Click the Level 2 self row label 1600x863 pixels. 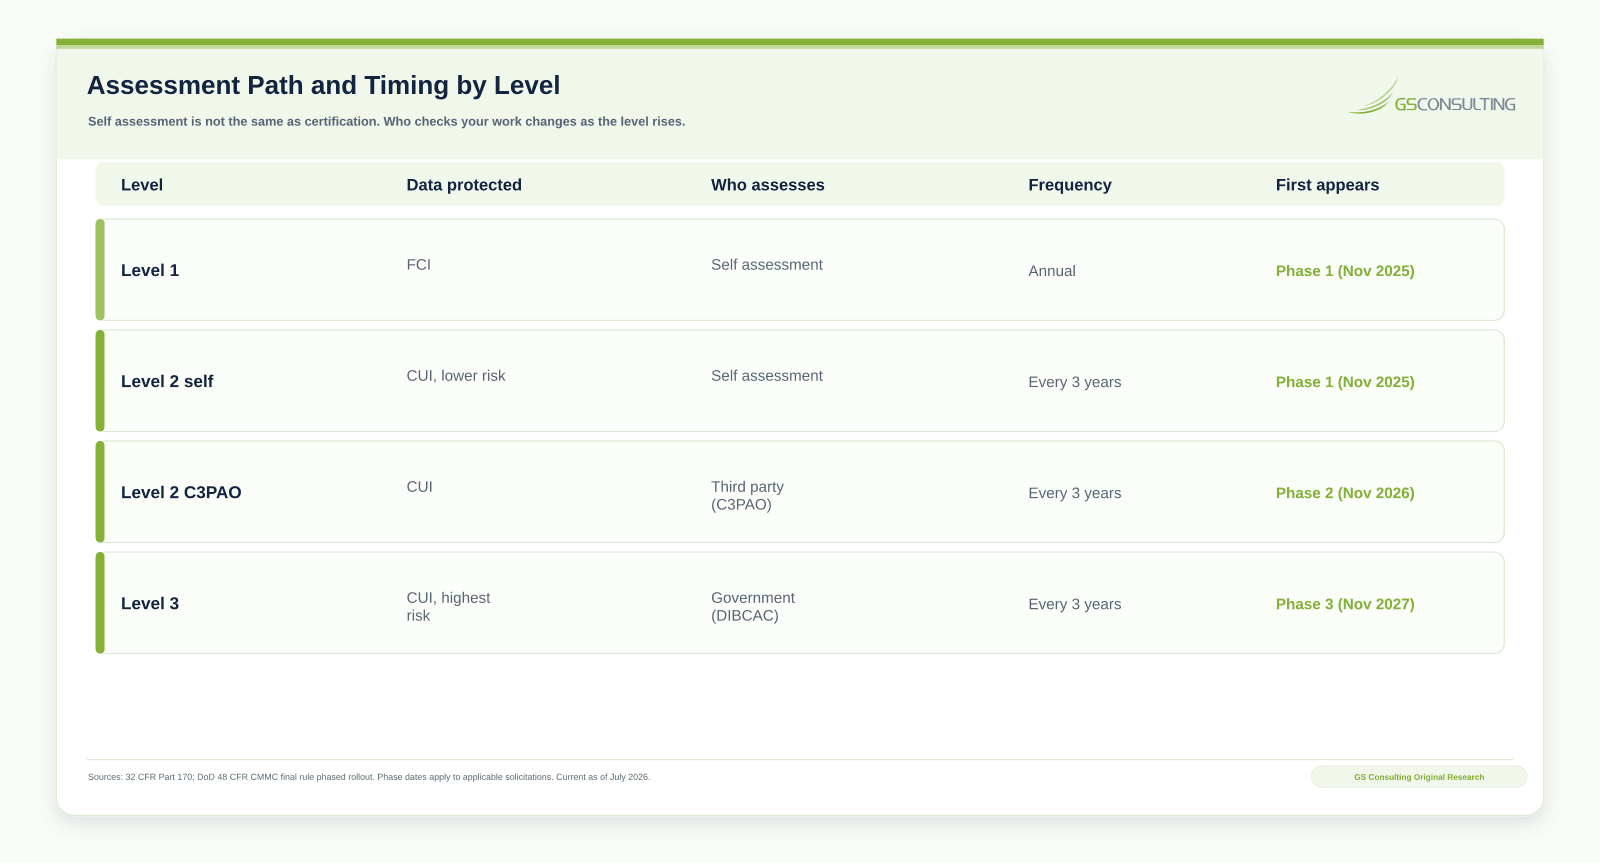tap(167, 381)
